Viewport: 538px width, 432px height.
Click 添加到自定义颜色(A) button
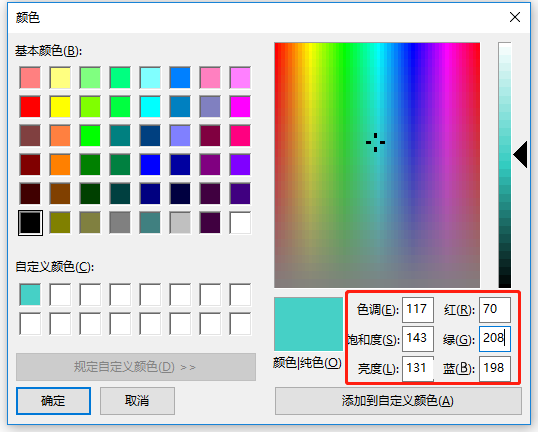point(398,401)
